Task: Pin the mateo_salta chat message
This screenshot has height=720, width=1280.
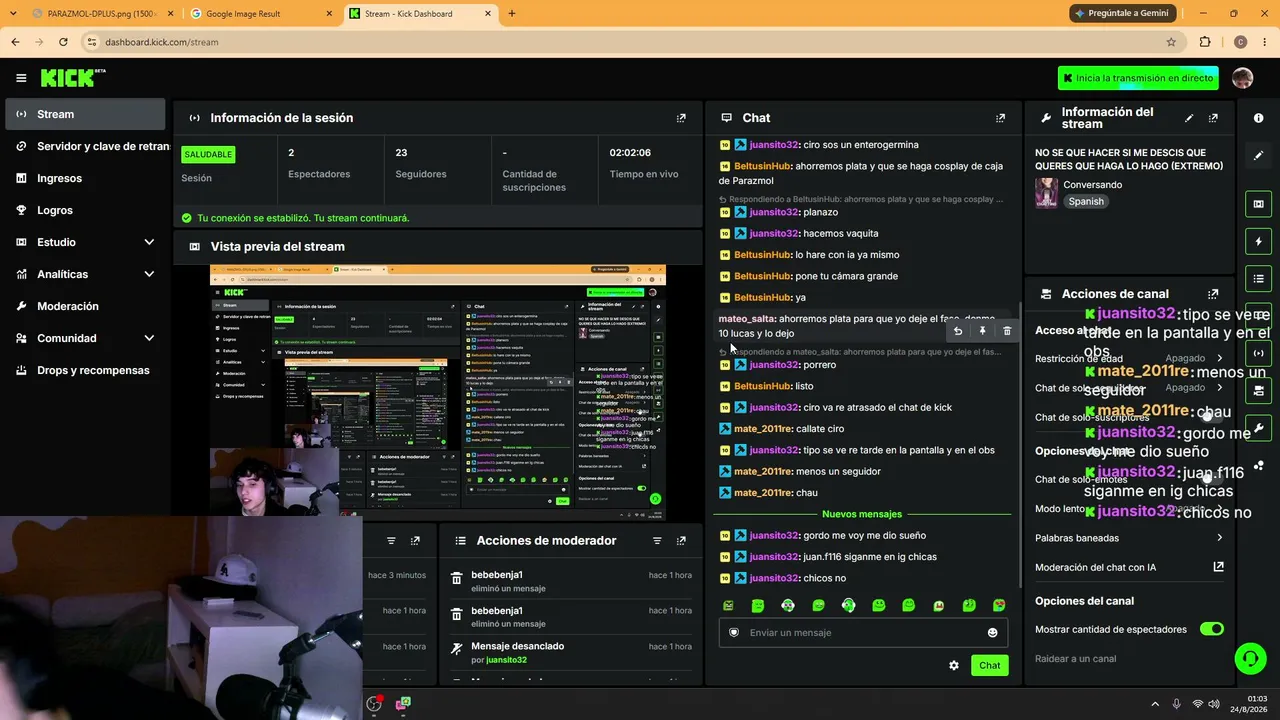Action: 982,331
